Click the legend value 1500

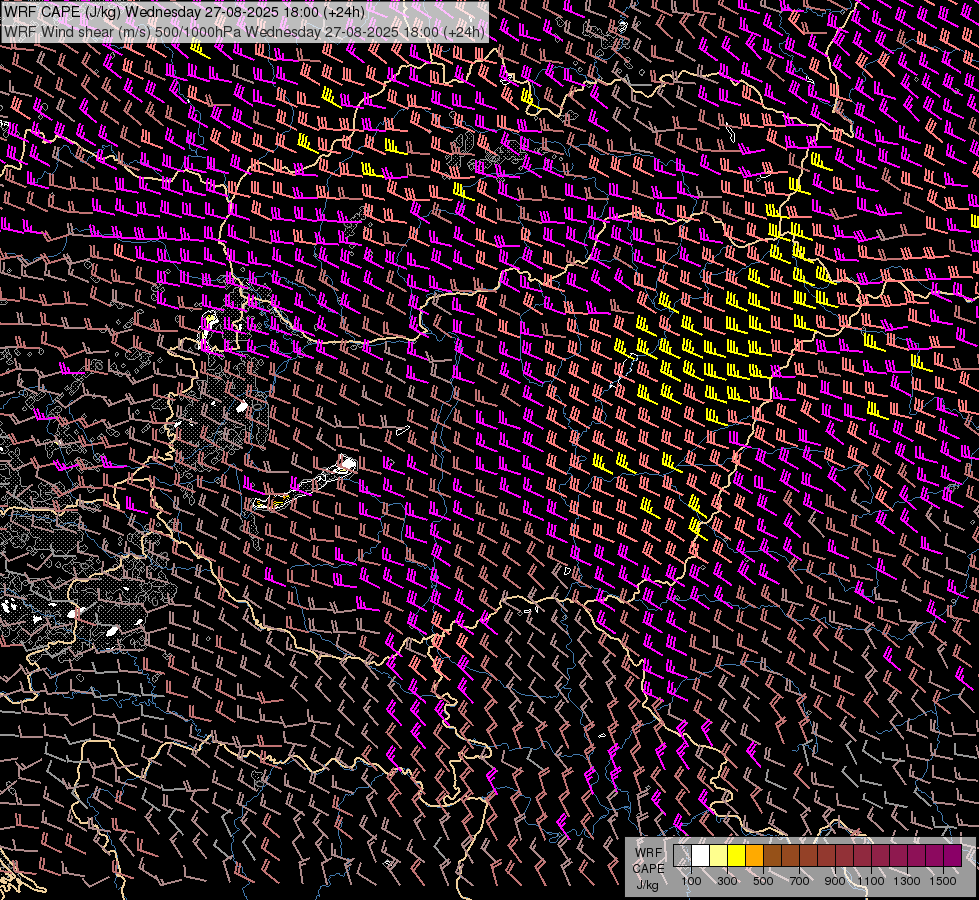pyautogui.click(x=943, y=881)
